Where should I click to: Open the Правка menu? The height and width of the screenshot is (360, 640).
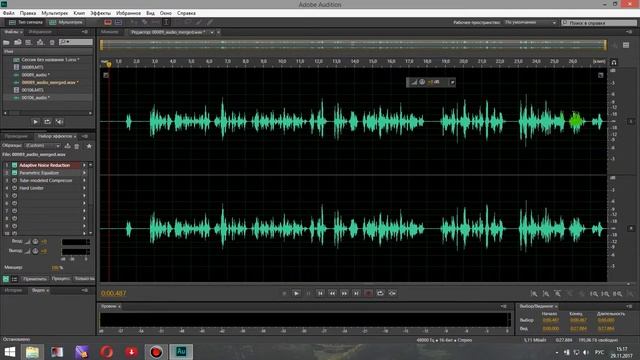(28, 13)
